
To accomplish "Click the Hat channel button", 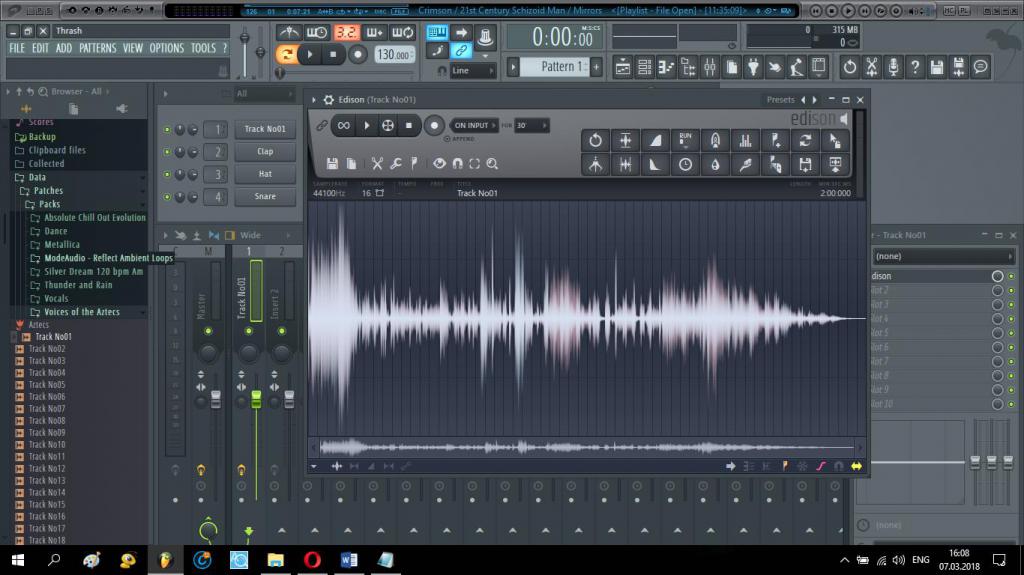I will [x=265, y=174].
